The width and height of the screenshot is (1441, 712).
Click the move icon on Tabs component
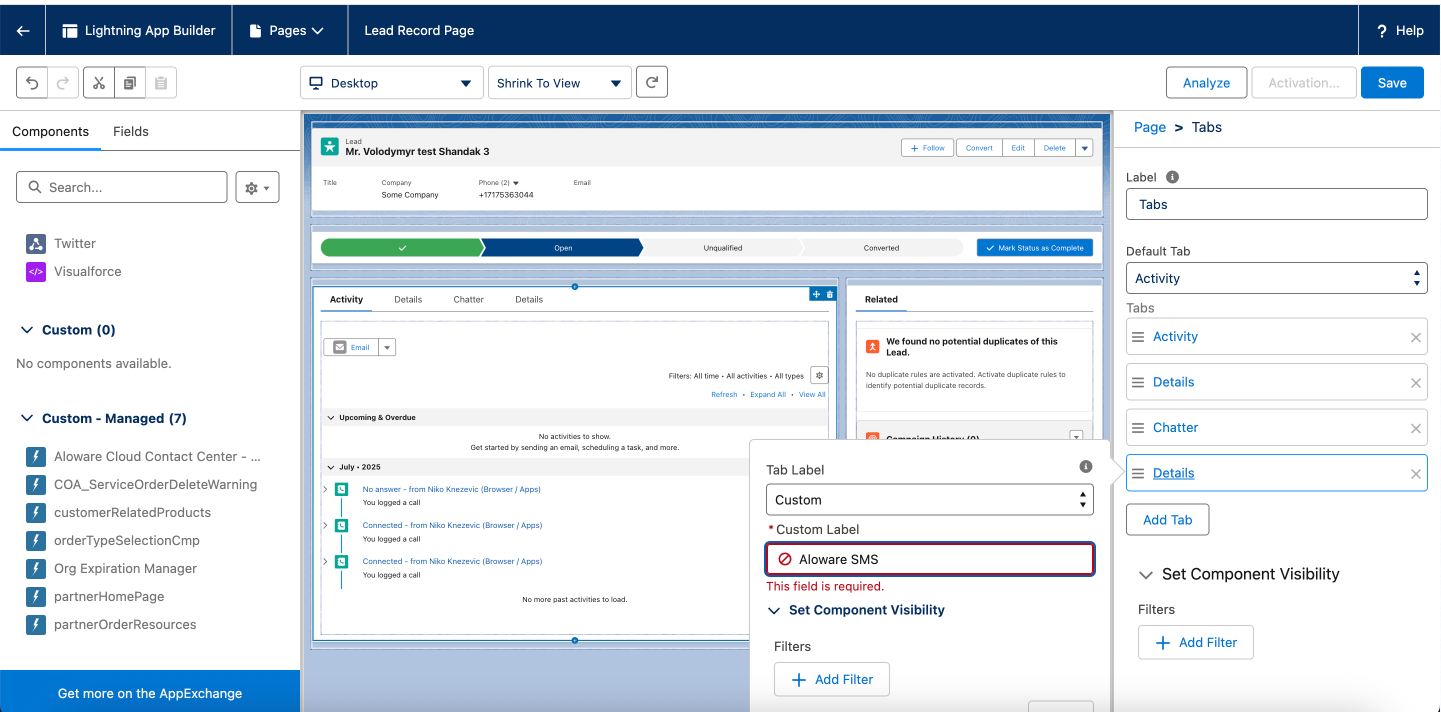[x=816, y=294]
